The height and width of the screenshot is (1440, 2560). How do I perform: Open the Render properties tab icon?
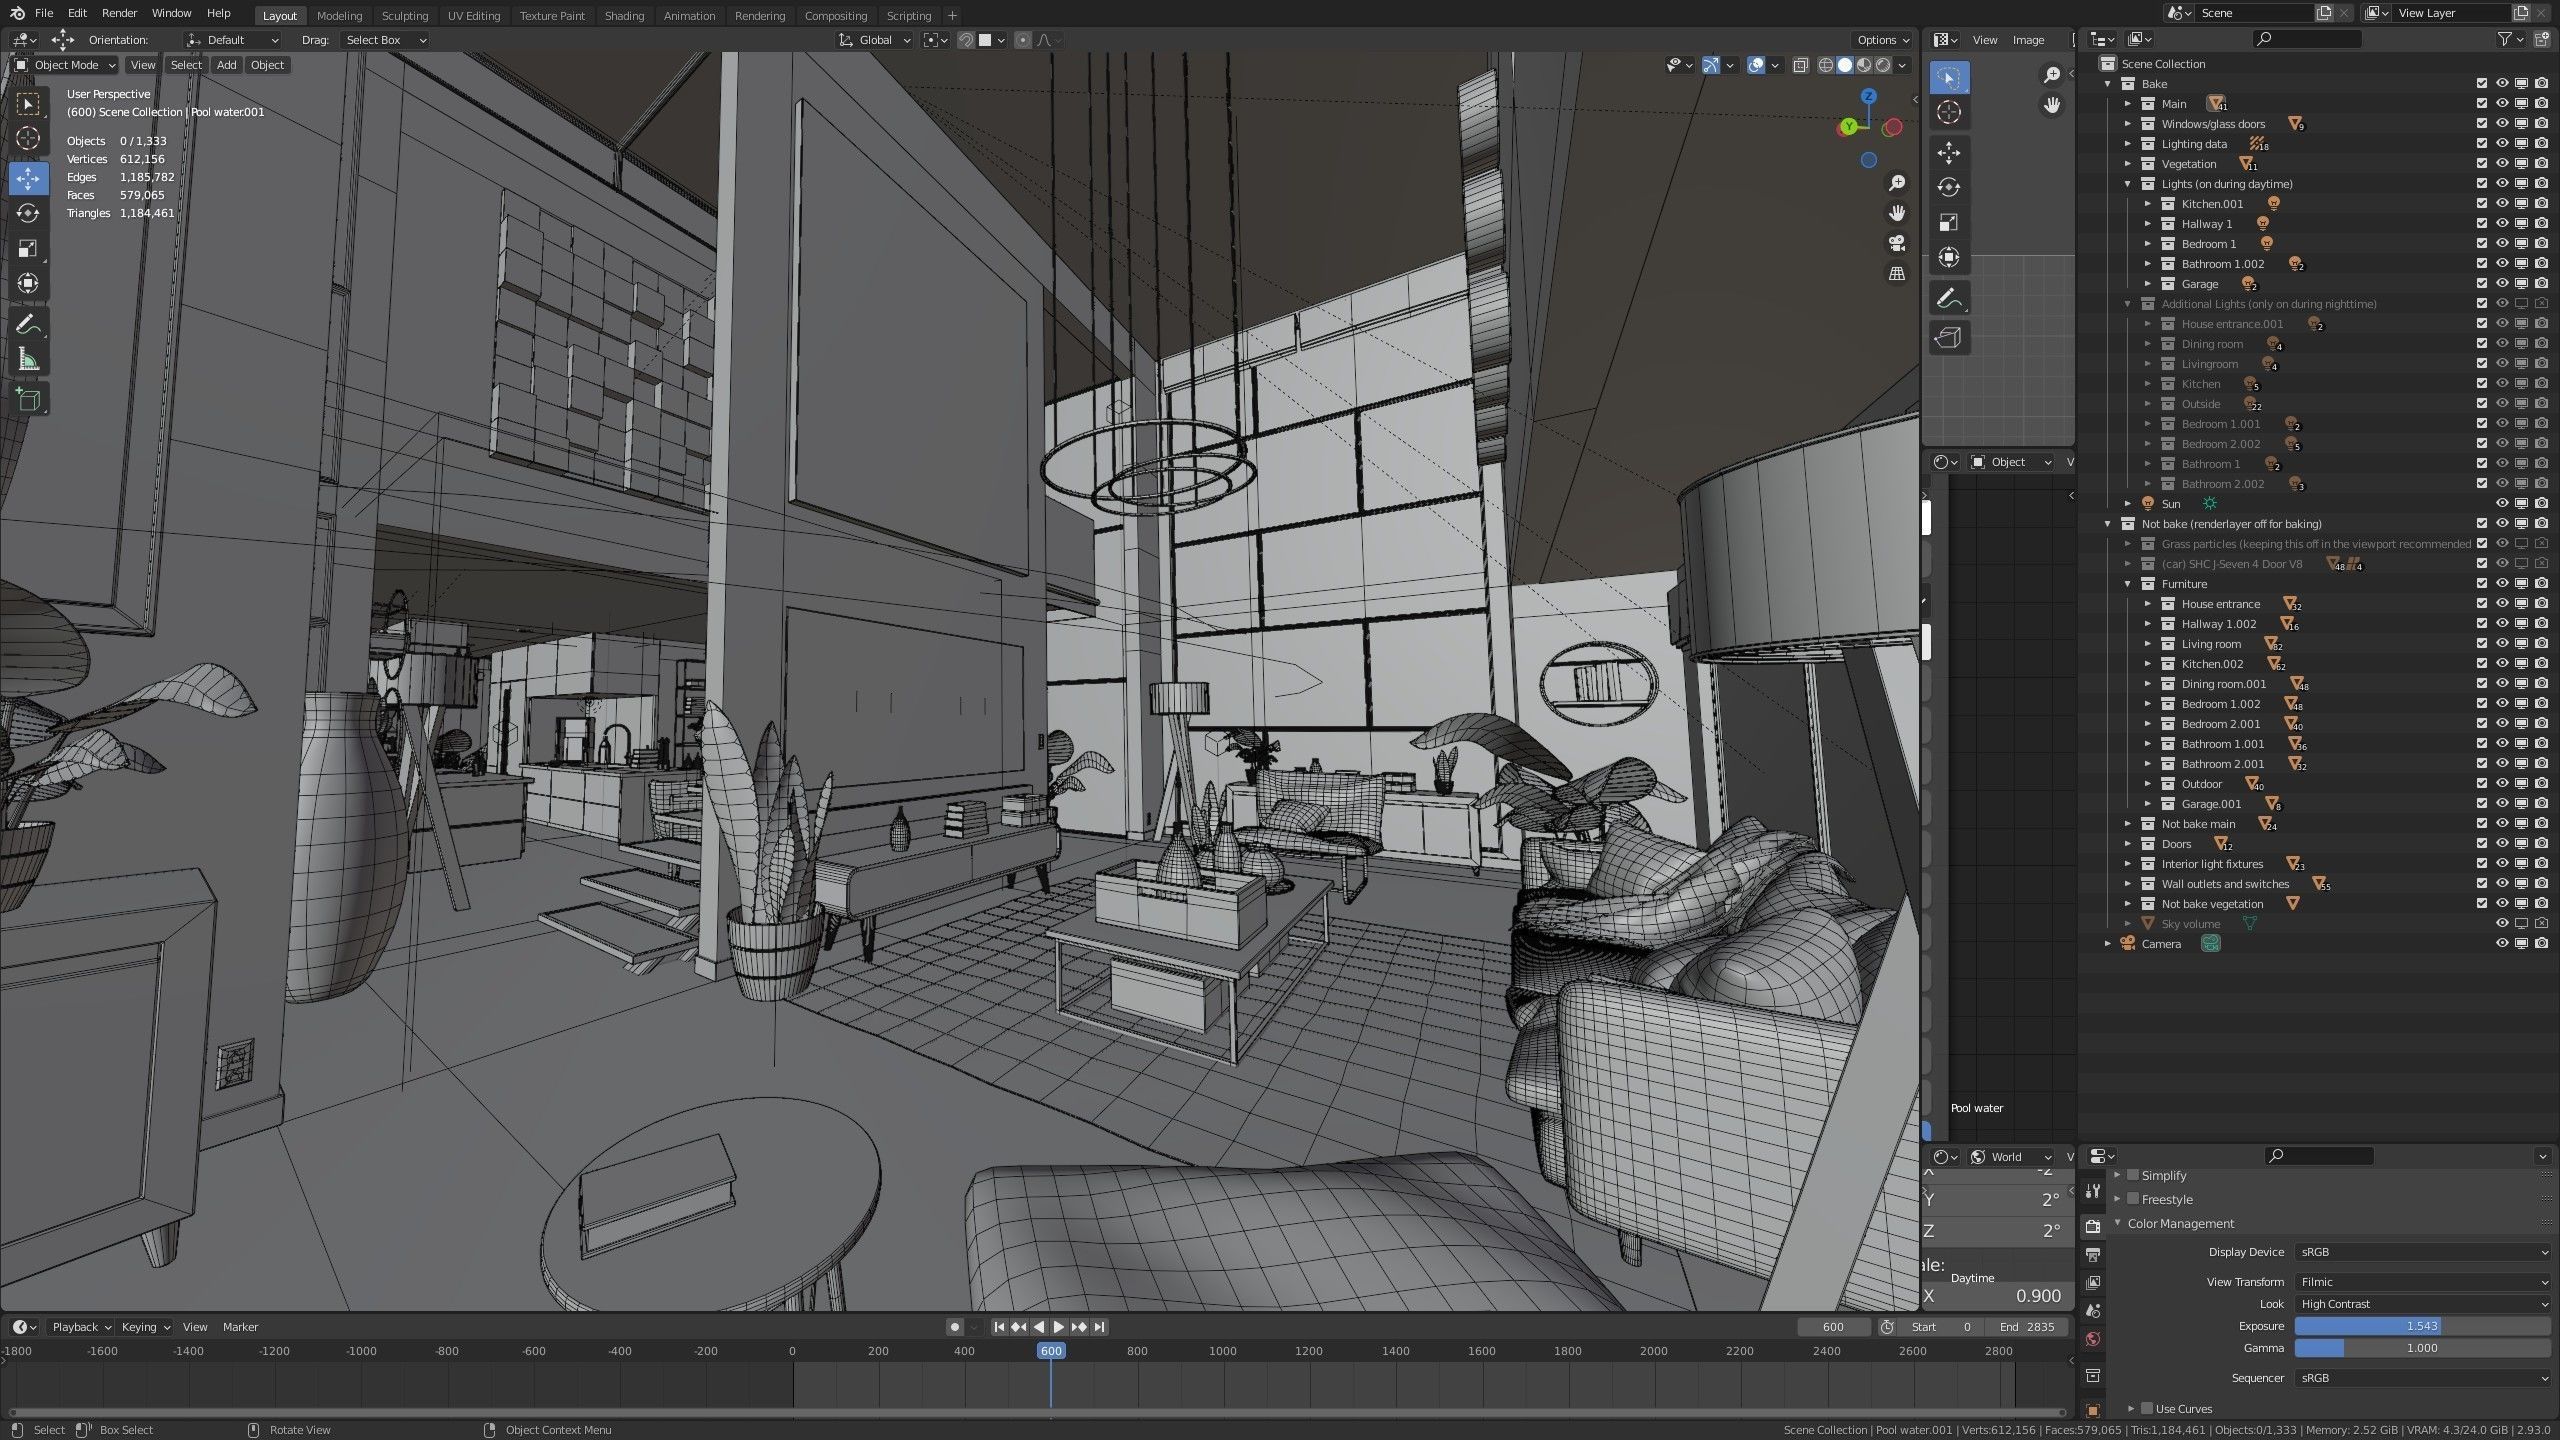click(x=2092, y=1227)
